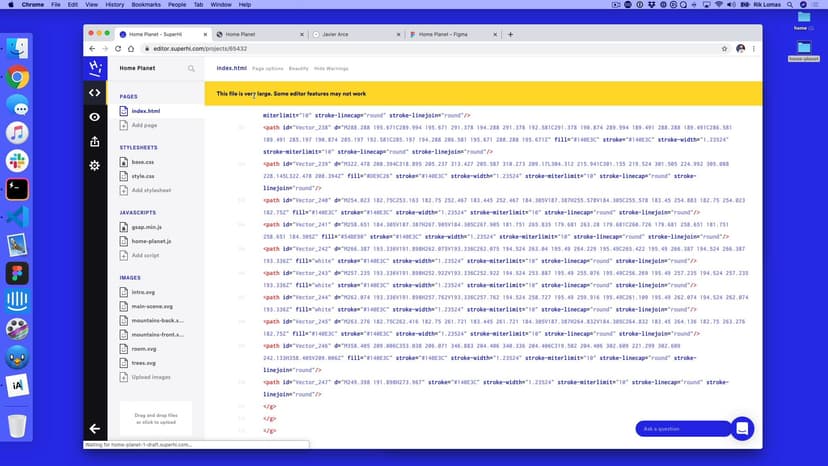Open Figma from the Dock
The height and width of the screenshot is (466, 828).
point(17,272)
